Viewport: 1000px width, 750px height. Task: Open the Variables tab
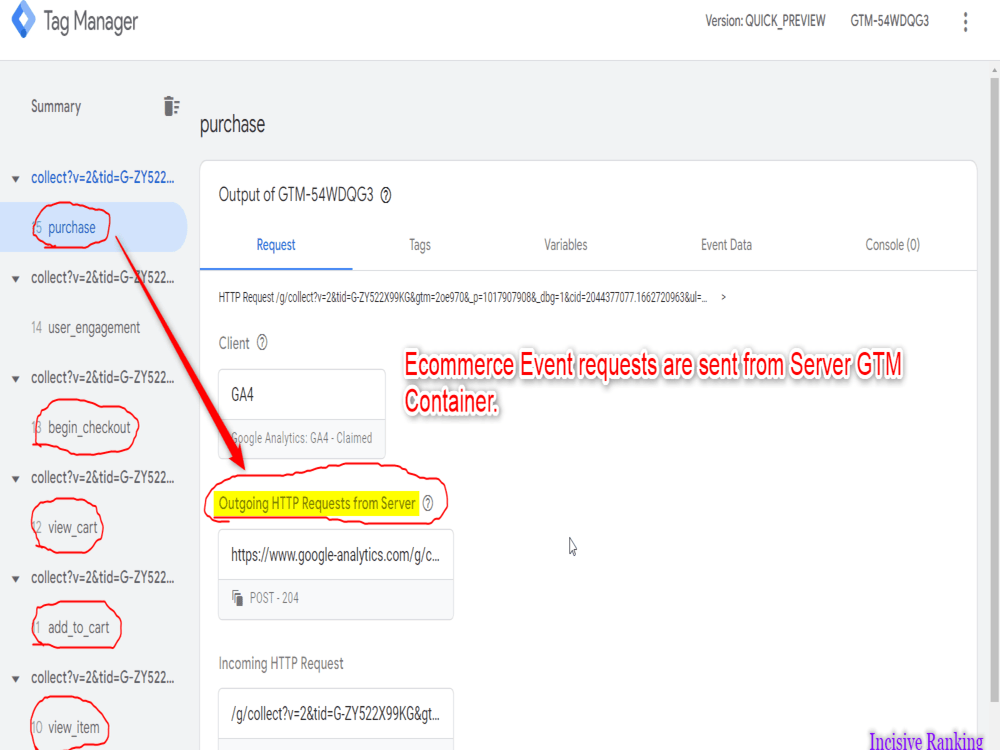(566, 245)
